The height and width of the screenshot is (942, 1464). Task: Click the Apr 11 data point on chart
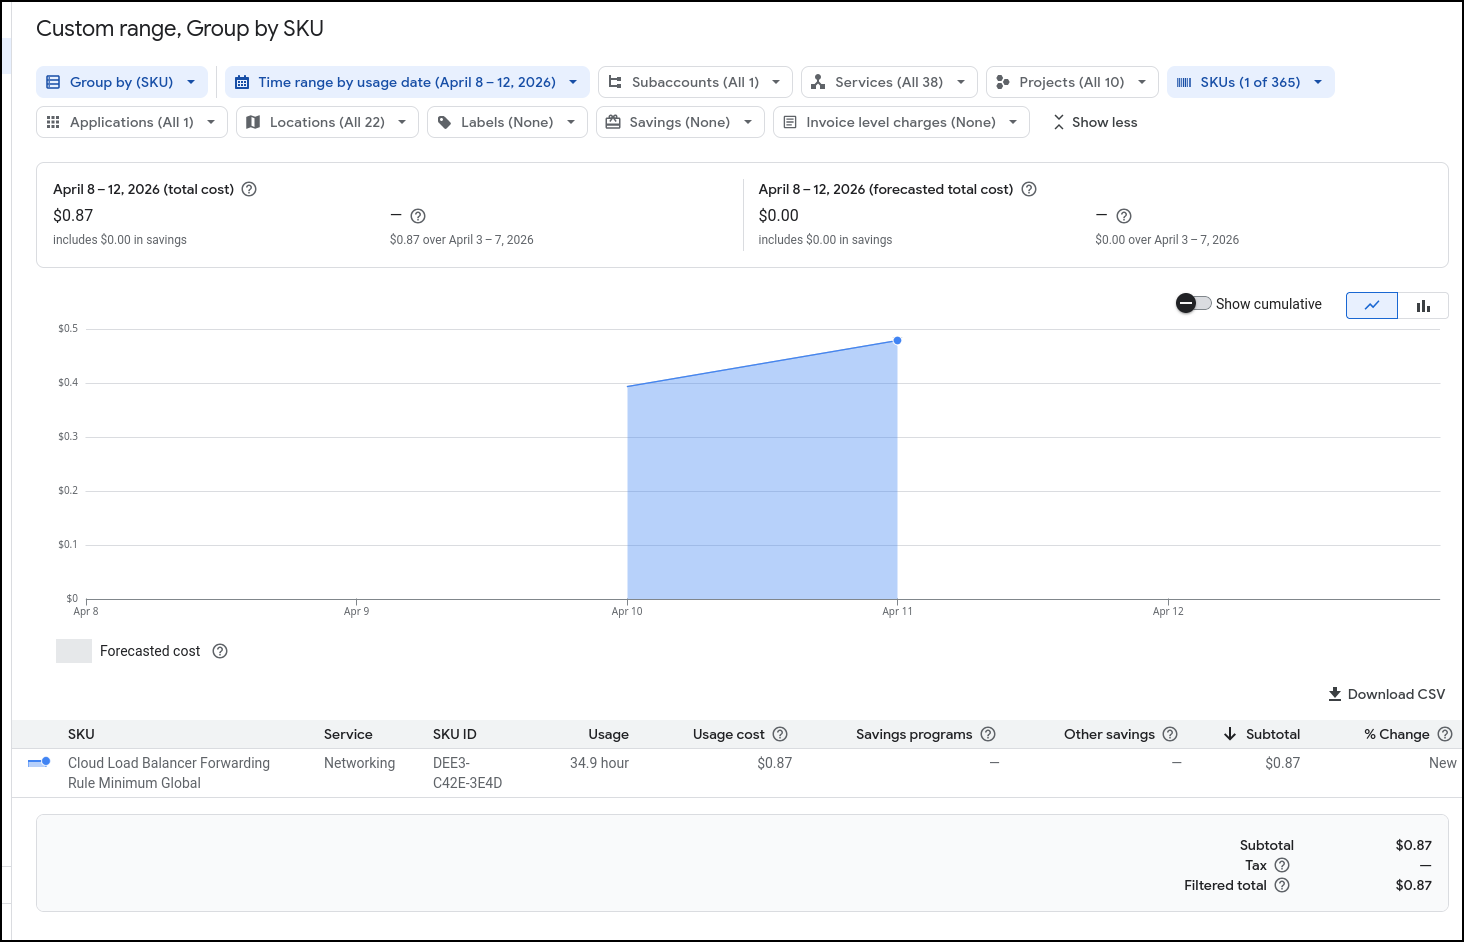(x=898, y=341)
